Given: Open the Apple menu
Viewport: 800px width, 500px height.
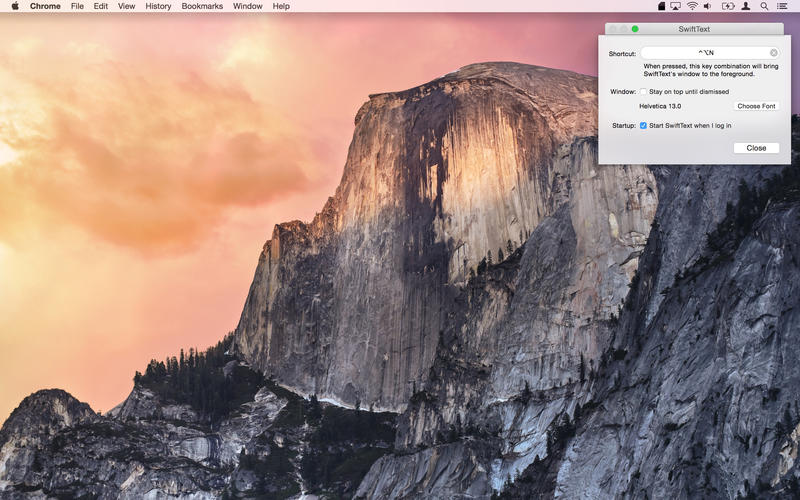Looking at the screenshot, I should coord(14,6).
